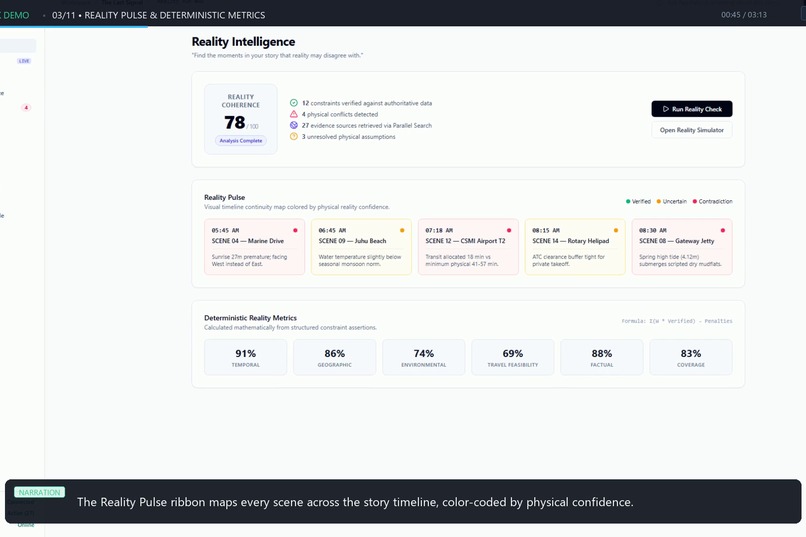Click the orange status dot on Rotary Helipad card
Viewport: 806px width, 537px height.
(x=616, y=230)
